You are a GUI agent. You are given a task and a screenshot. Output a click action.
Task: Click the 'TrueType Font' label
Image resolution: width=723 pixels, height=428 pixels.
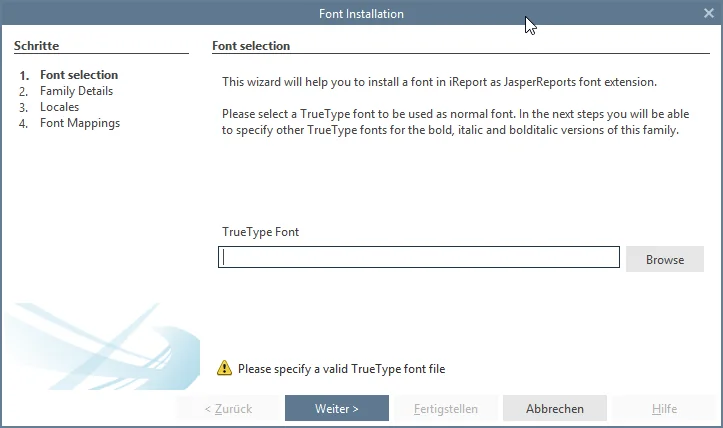(x=261, y=232)
